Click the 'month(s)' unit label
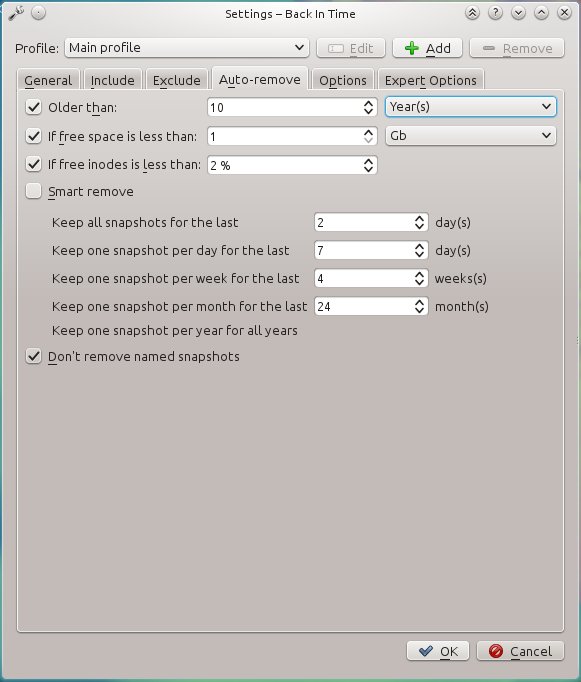Viewport: 581px width, 682px height. tap(461, 307)
